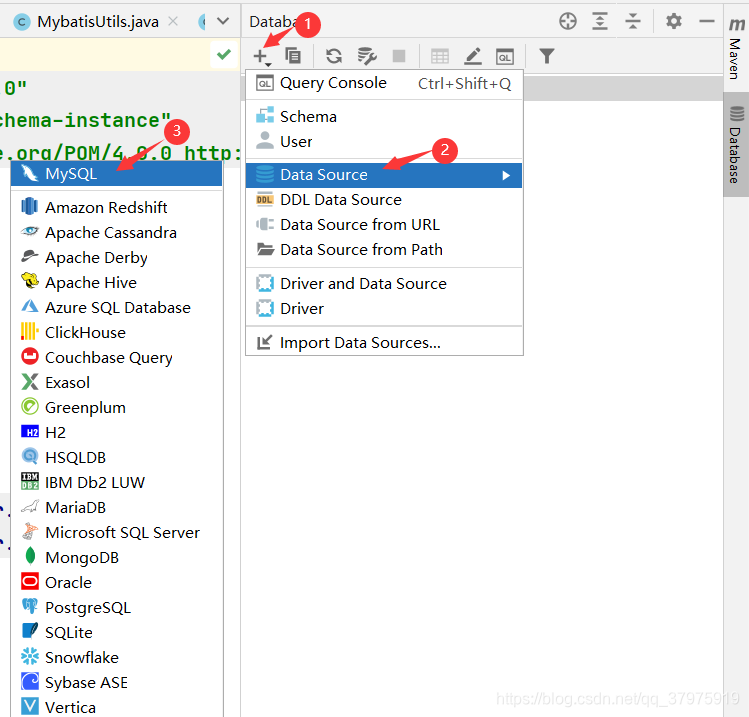Image resolution: width=749 pixels, height=717 pixels.
Task: Open the Maven side tab
Action: (x=736, y=48)
